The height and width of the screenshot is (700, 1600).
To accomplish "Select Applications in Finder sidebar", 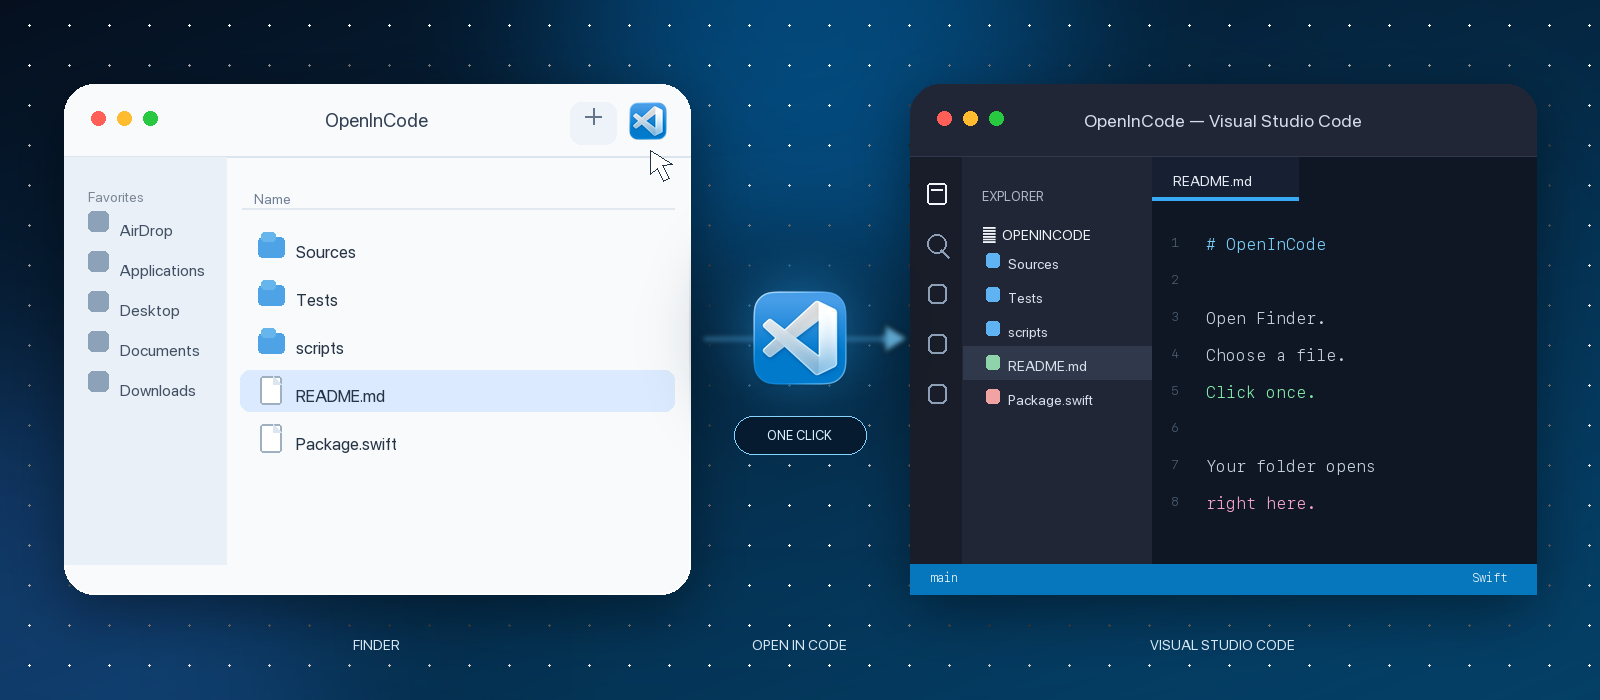I will coord(146,270).
